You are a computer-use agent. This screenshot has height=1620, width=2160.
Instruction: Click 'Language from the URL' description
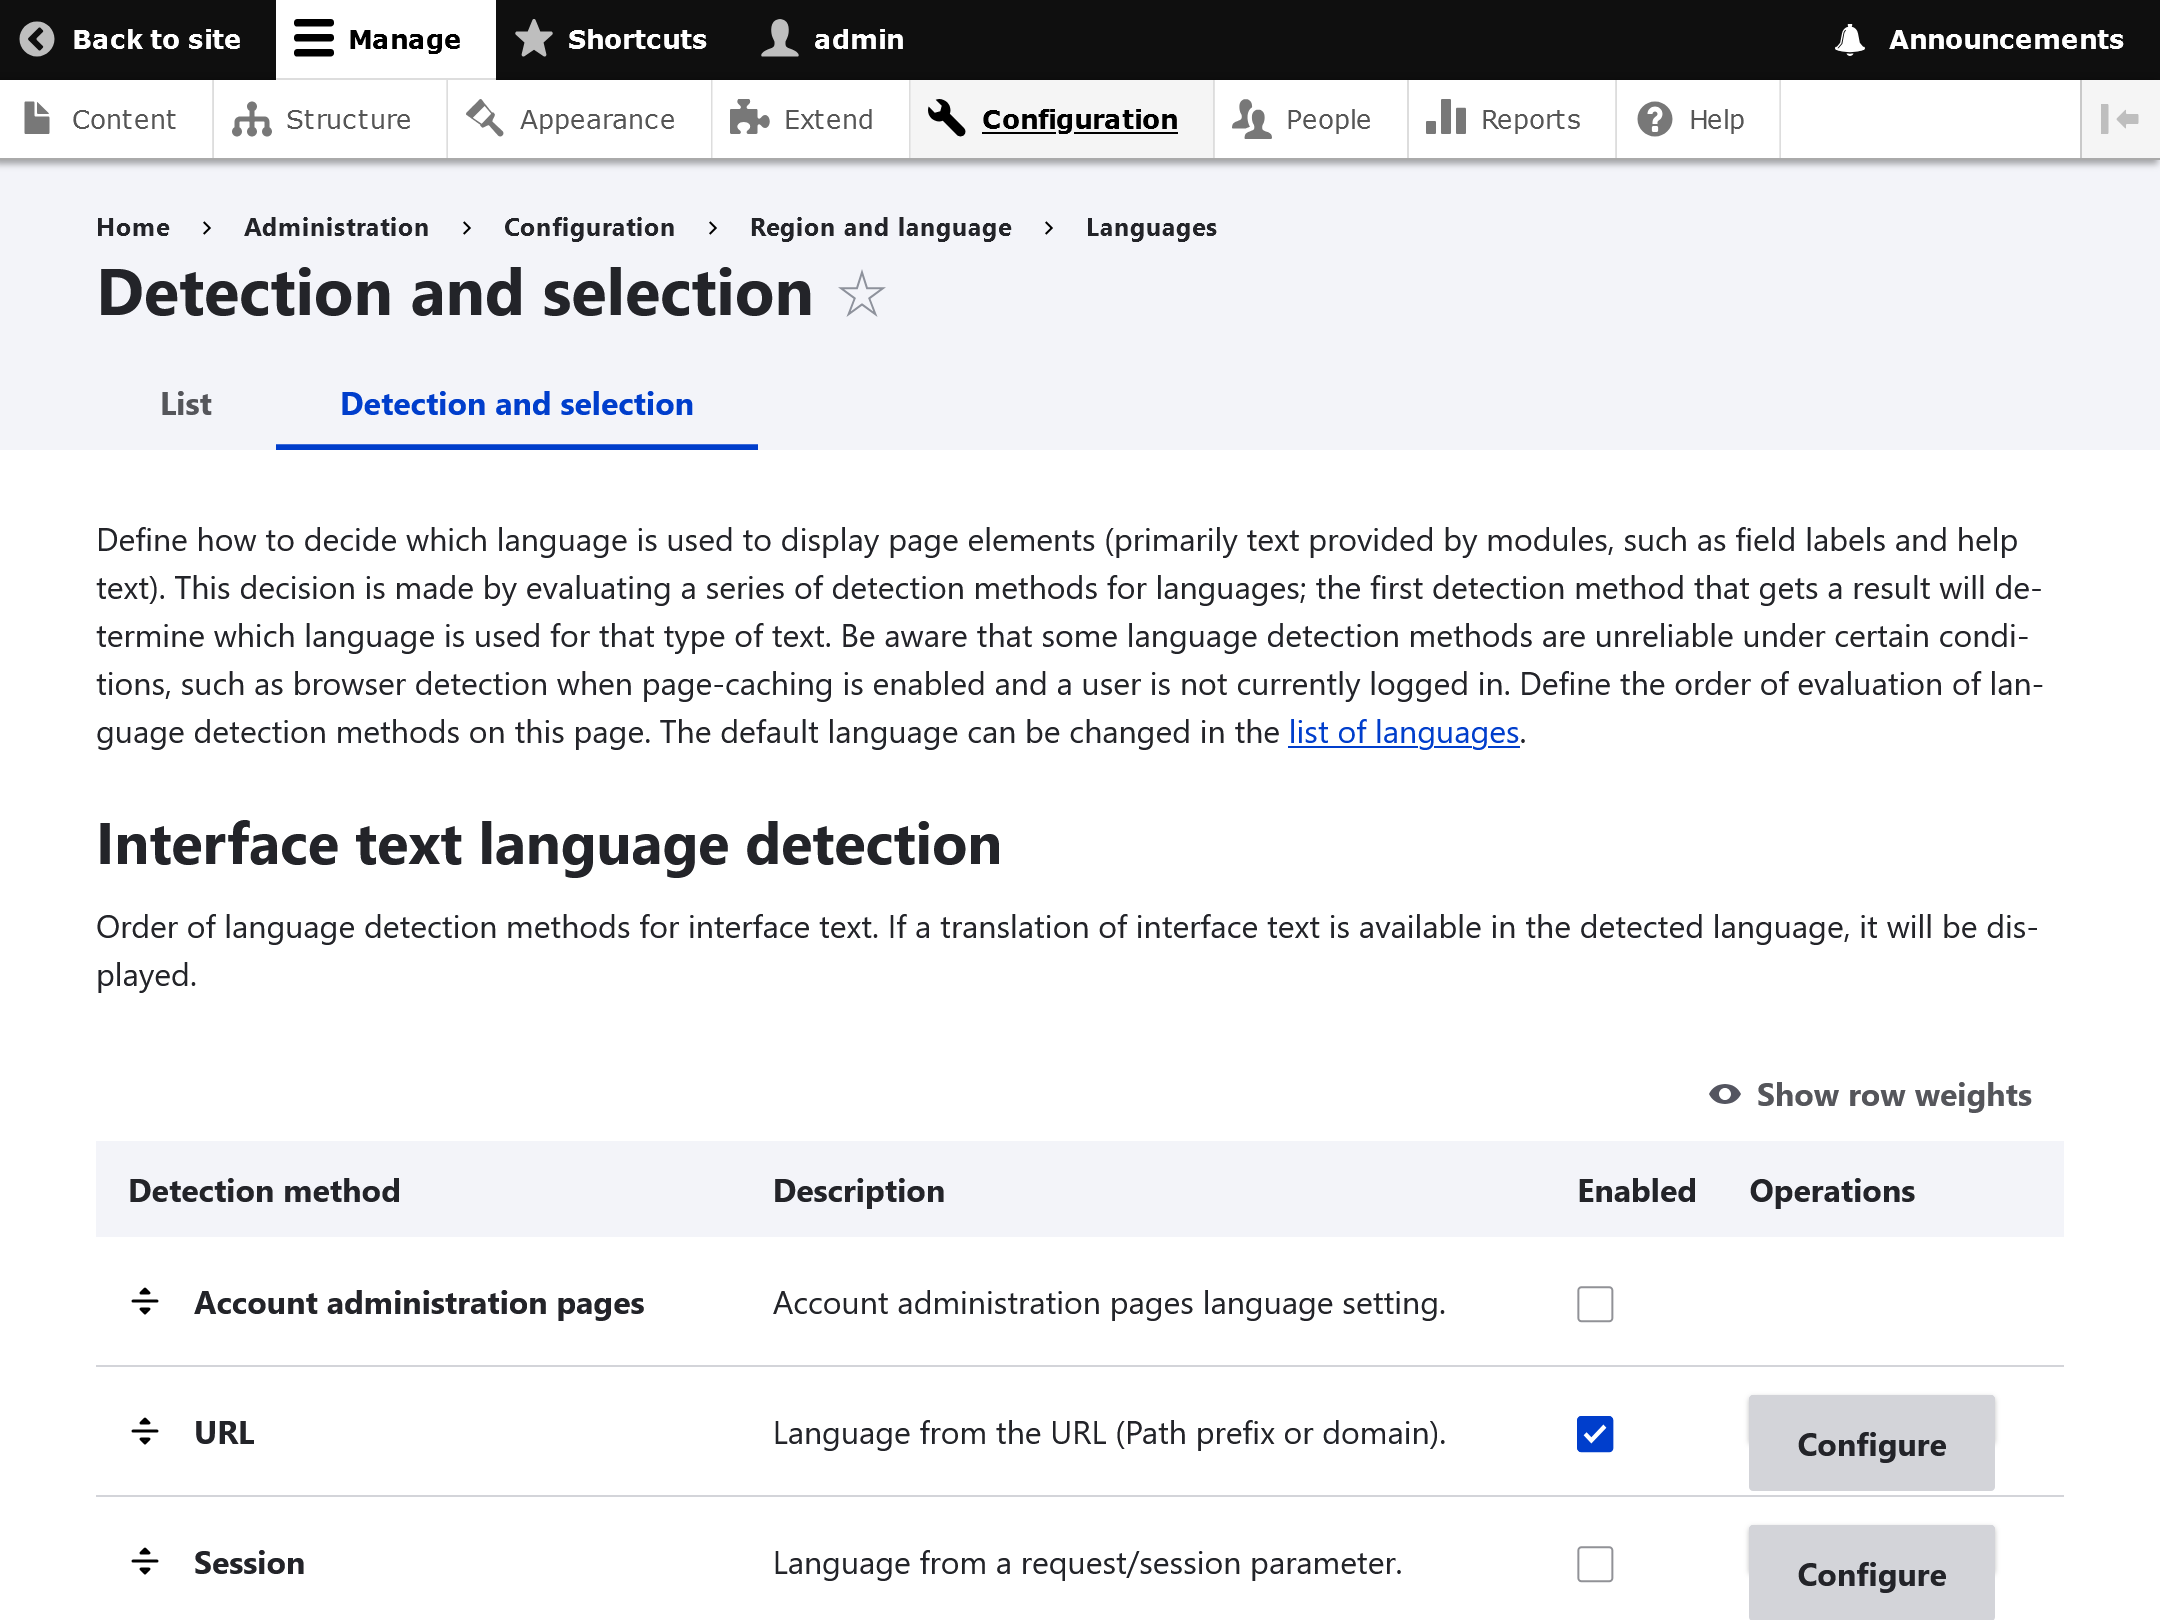(1110, 1433)
